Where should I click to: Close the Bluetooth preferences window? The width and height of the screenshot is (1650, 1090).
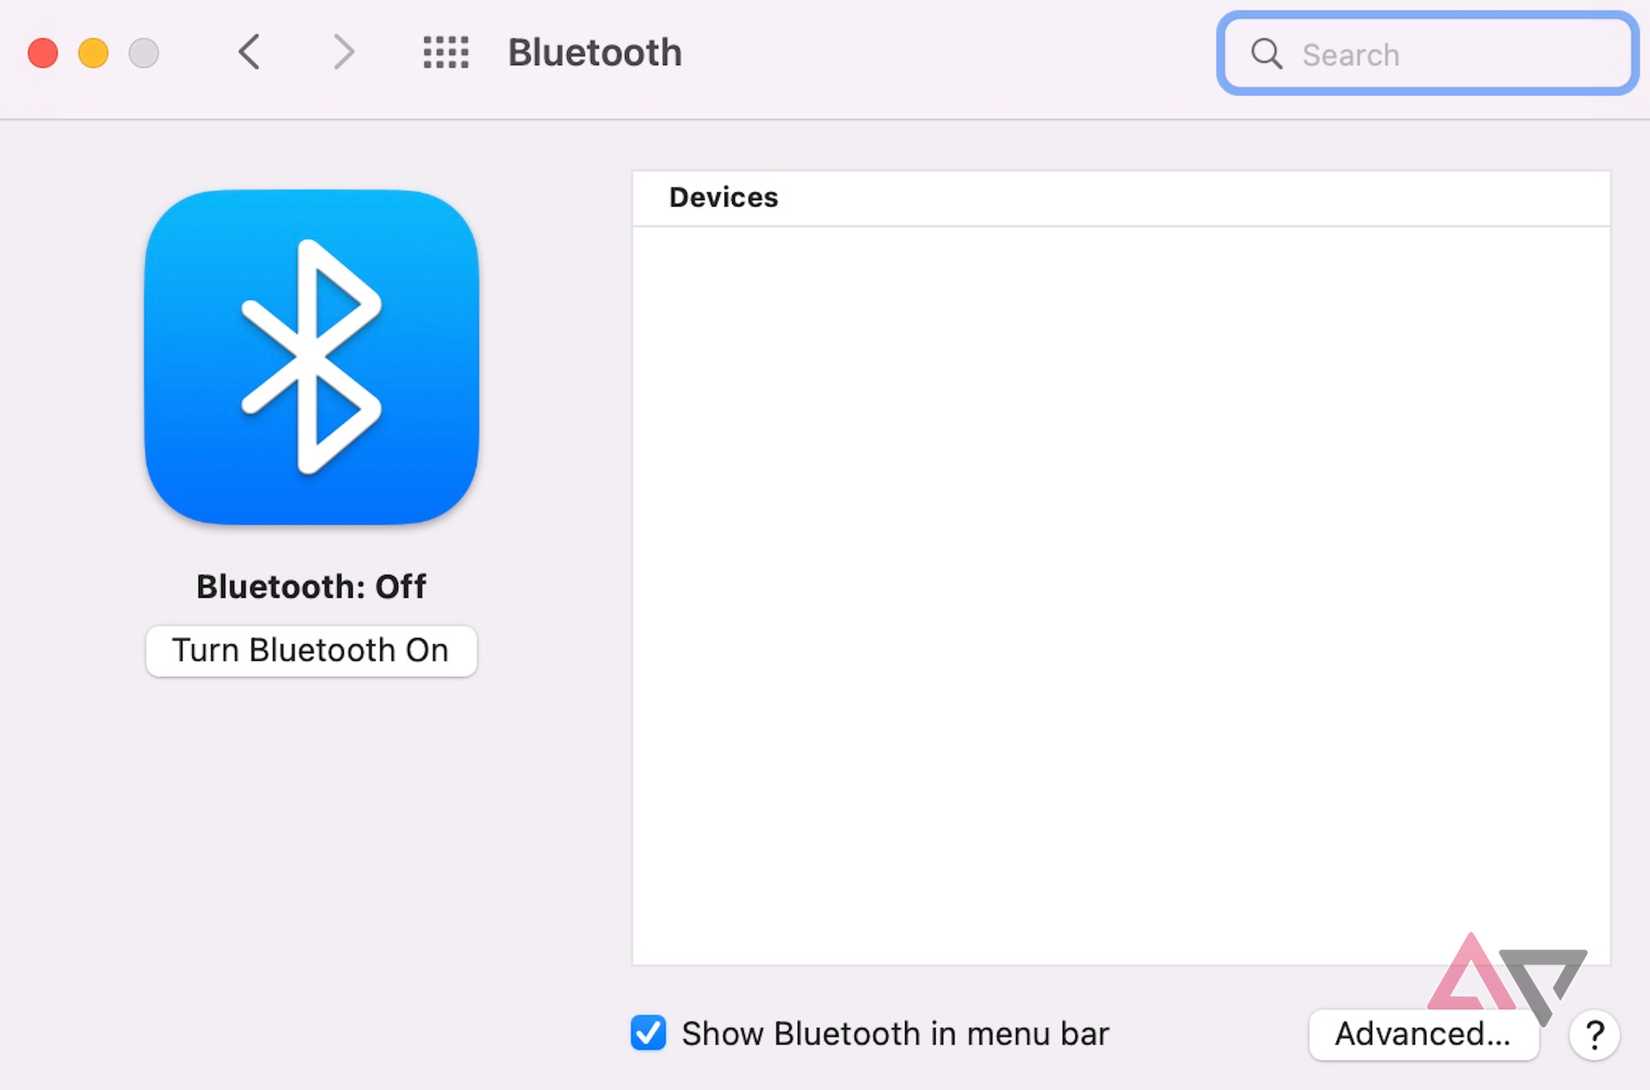pos(43,52)
